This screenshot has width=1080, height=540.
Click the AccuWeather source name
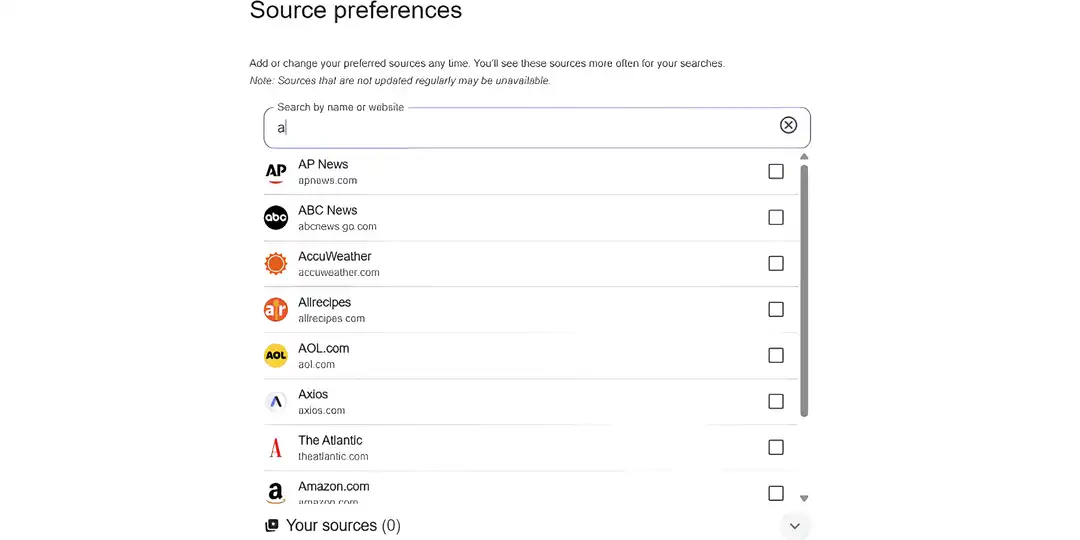pos(335,256)
